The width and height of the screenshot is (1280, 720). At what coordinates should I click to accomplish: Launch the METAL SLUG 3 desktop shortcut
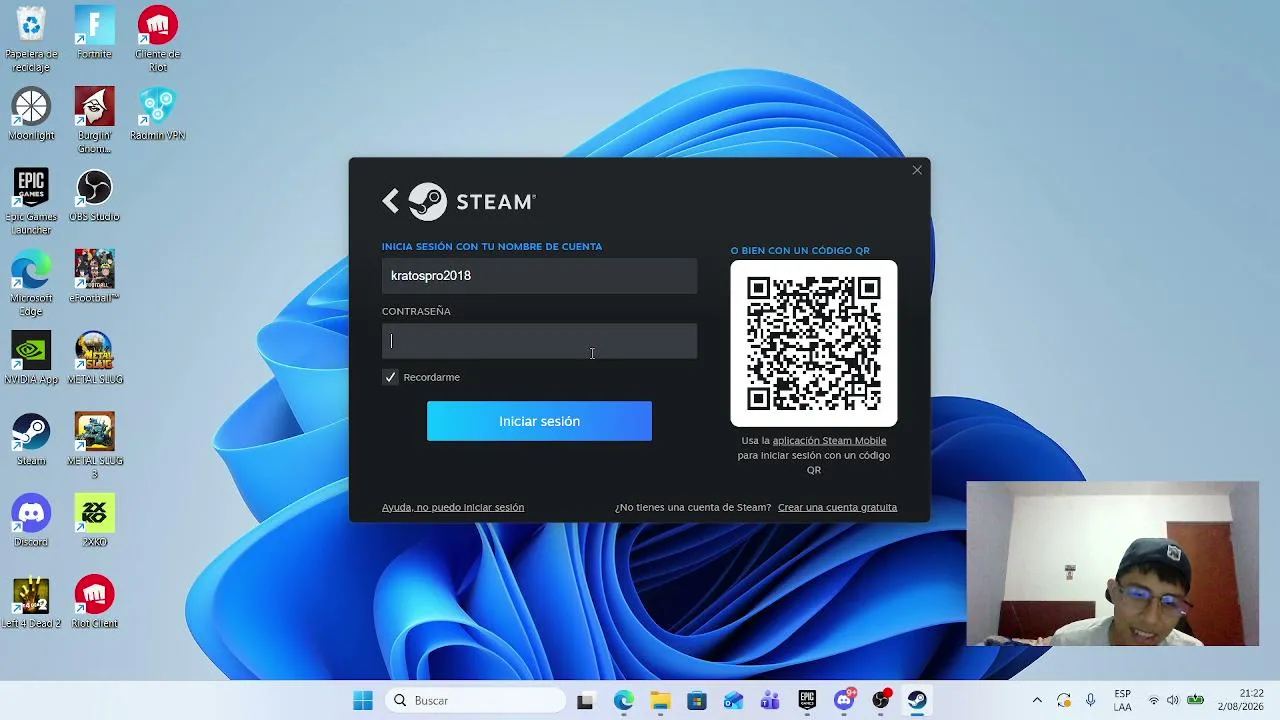[94, 446]
